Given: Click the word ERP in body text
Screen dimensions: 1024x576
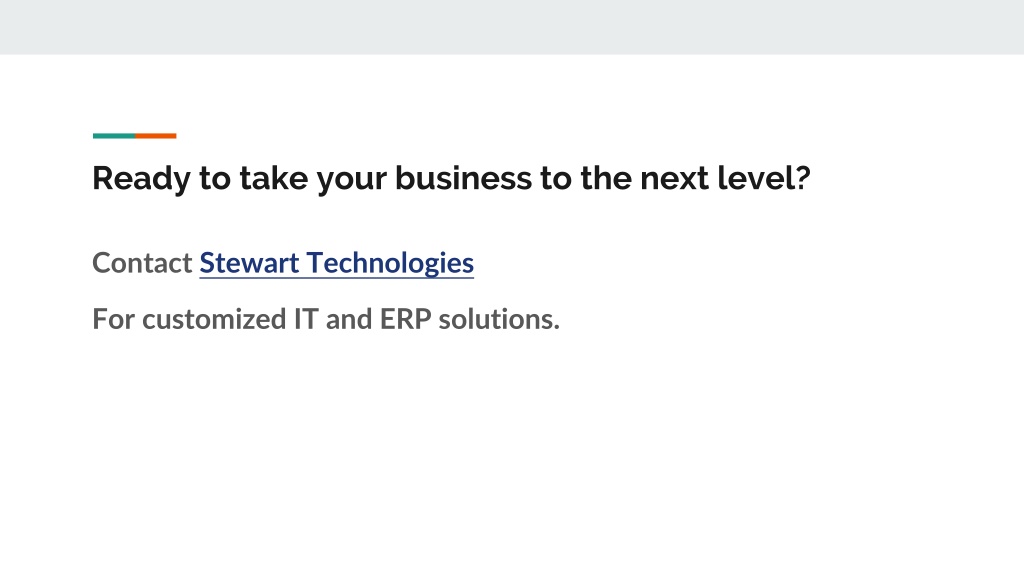Looking at the screenshot, I should [405, 319].
